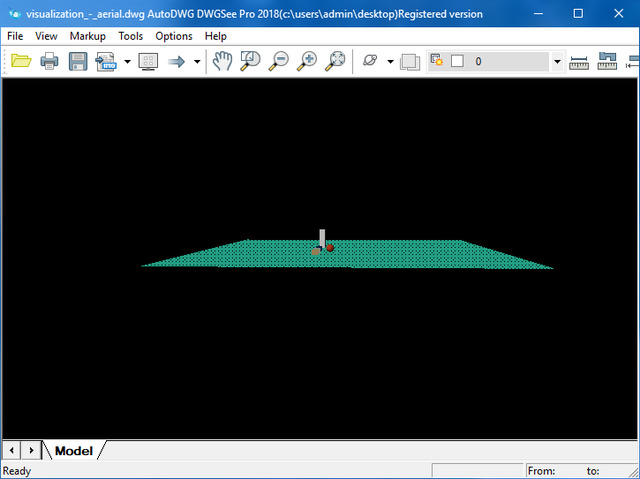
Task: Click the measure distance ruler icon
Action: tap(579, 61)
